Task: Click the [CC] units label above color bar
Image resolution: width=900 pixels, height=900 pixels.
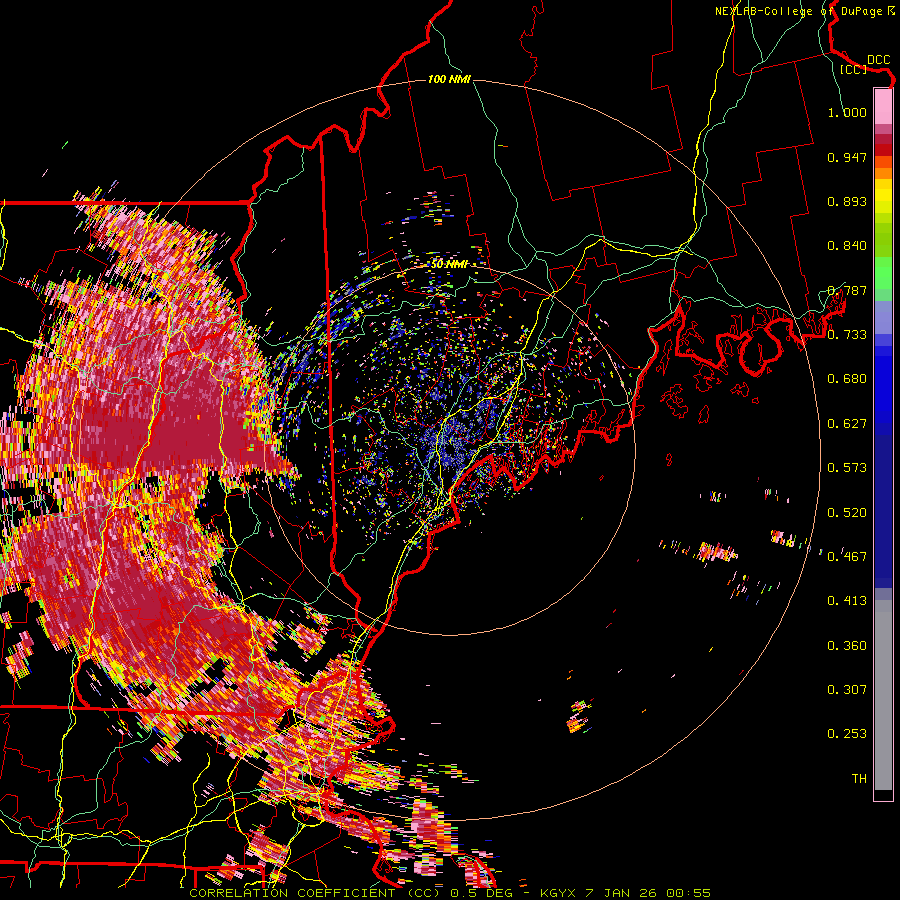Action: coord(854,69)
